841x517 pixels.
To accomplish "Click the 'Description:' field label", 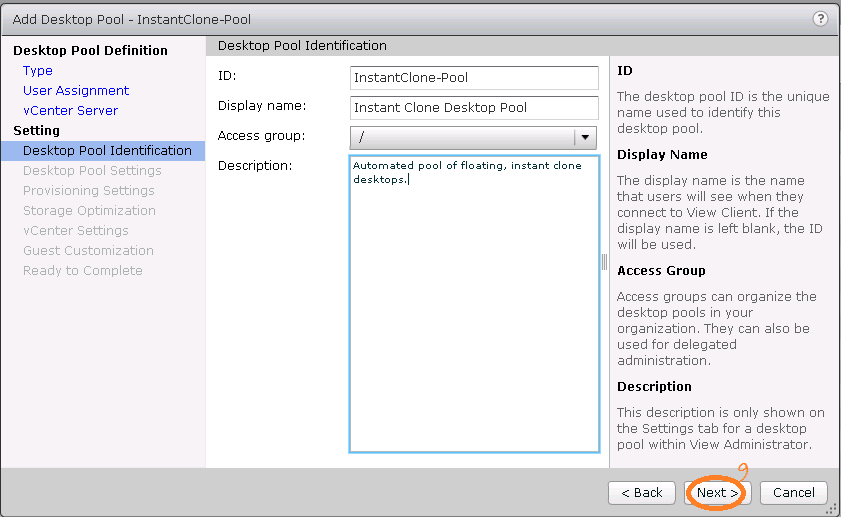I will click(x=255, y=166).
